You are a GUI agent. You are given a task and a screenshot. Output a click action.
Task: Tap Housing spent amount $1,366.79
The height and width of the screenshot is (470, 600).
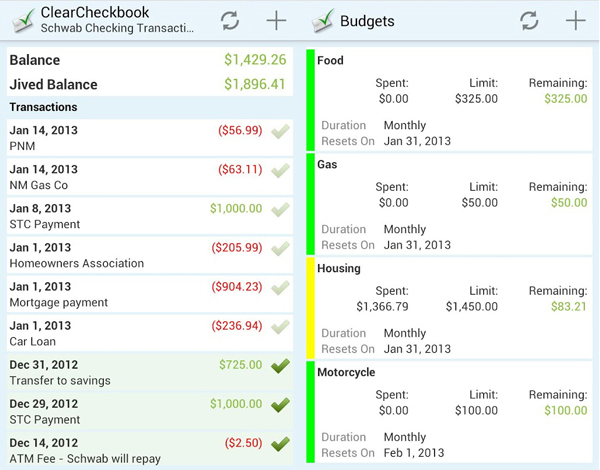[382, 307]
